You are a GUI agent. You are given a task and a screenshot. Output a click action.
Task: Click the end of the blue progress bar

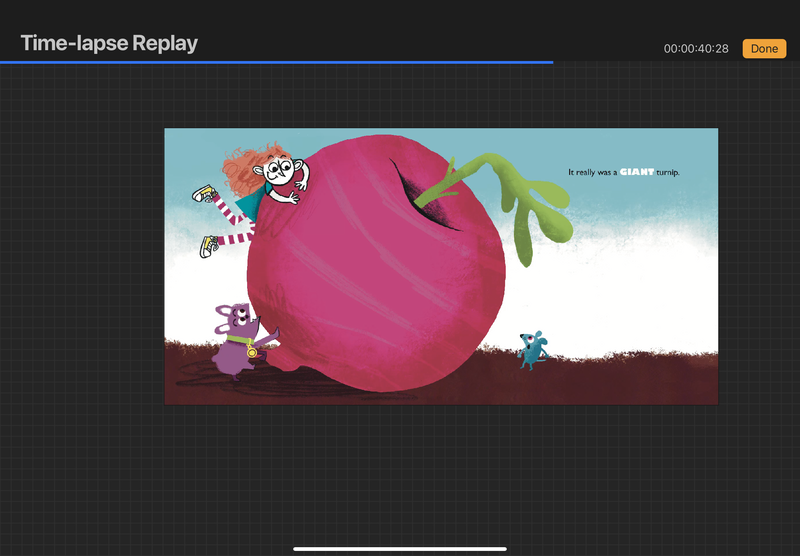(x=551, y=62)
